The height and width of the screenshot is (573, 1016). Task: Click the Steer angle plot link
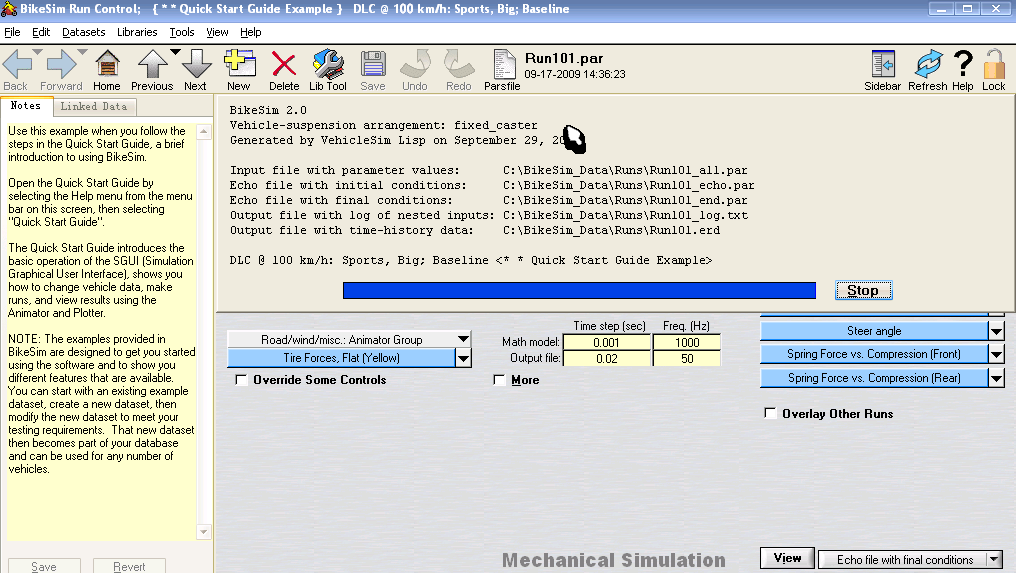click(x=874, y=331)
